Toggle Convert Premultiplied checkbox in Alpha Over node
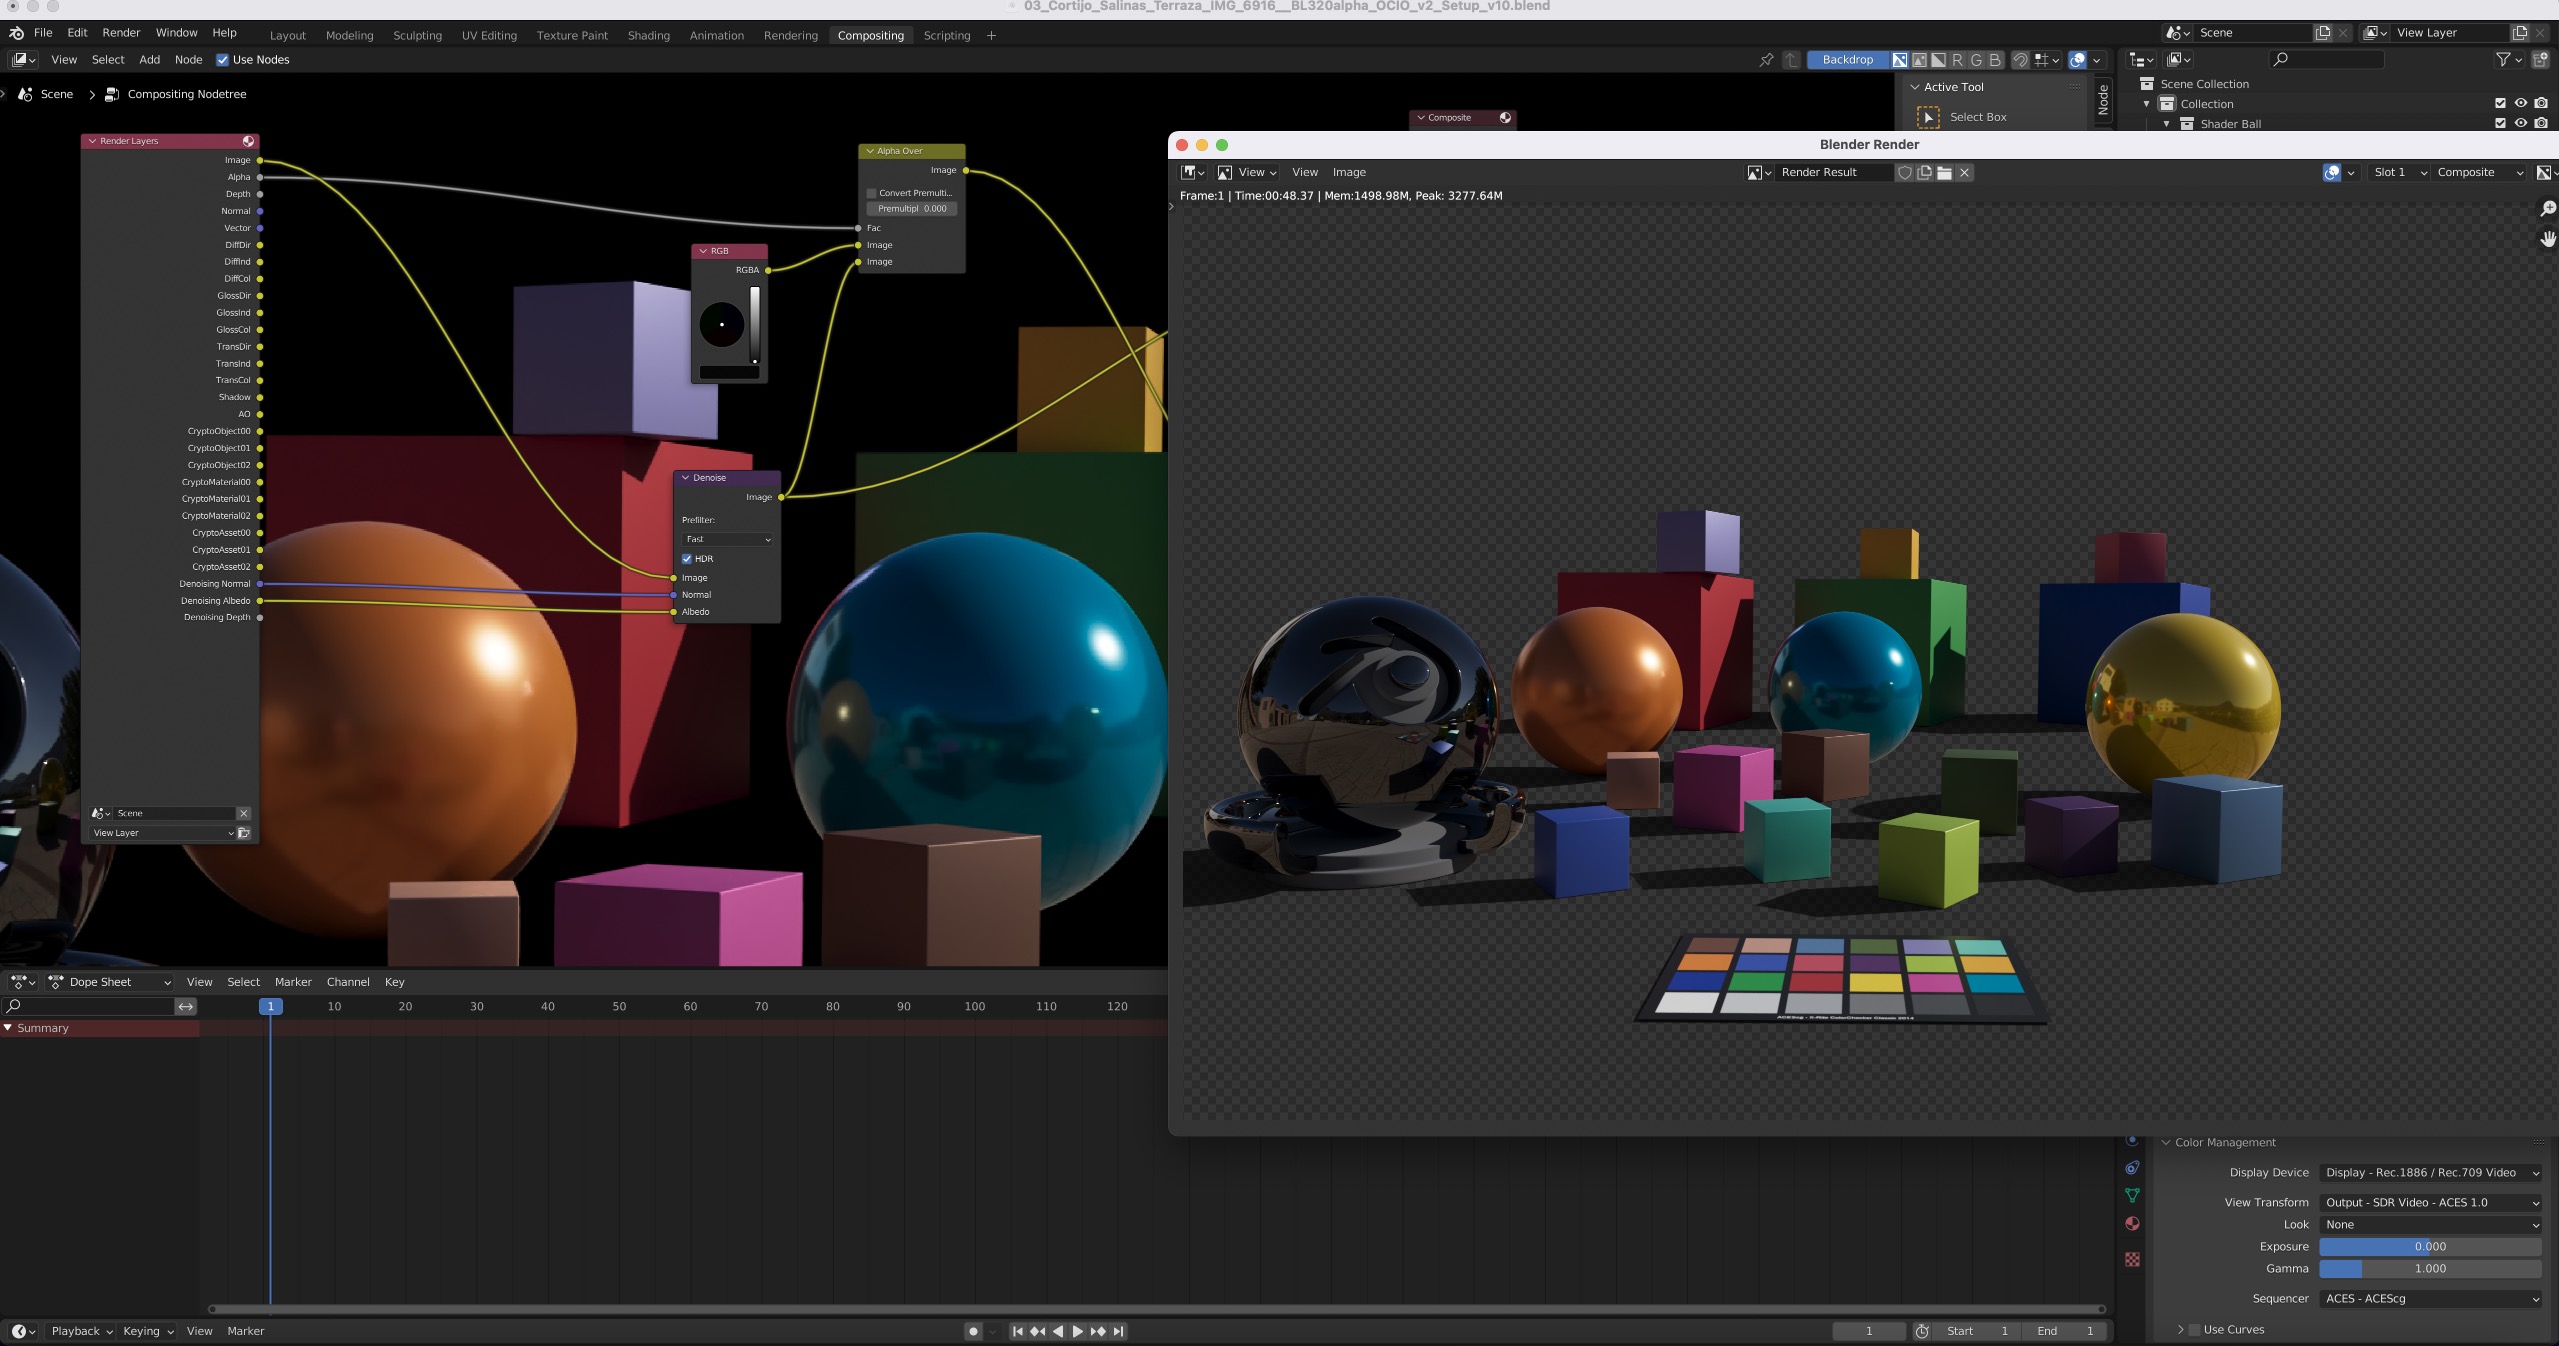2559x1346 pixels. point(871,193)
